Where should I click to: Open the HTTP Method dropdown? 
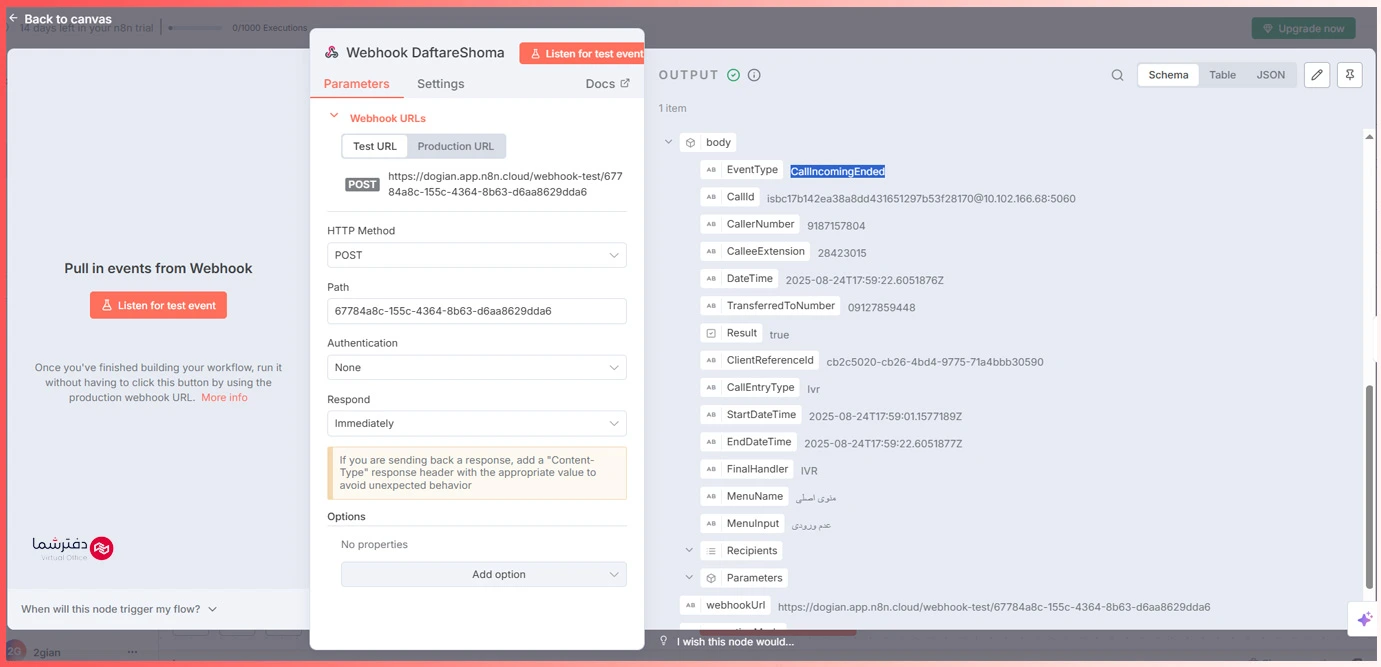476,255
